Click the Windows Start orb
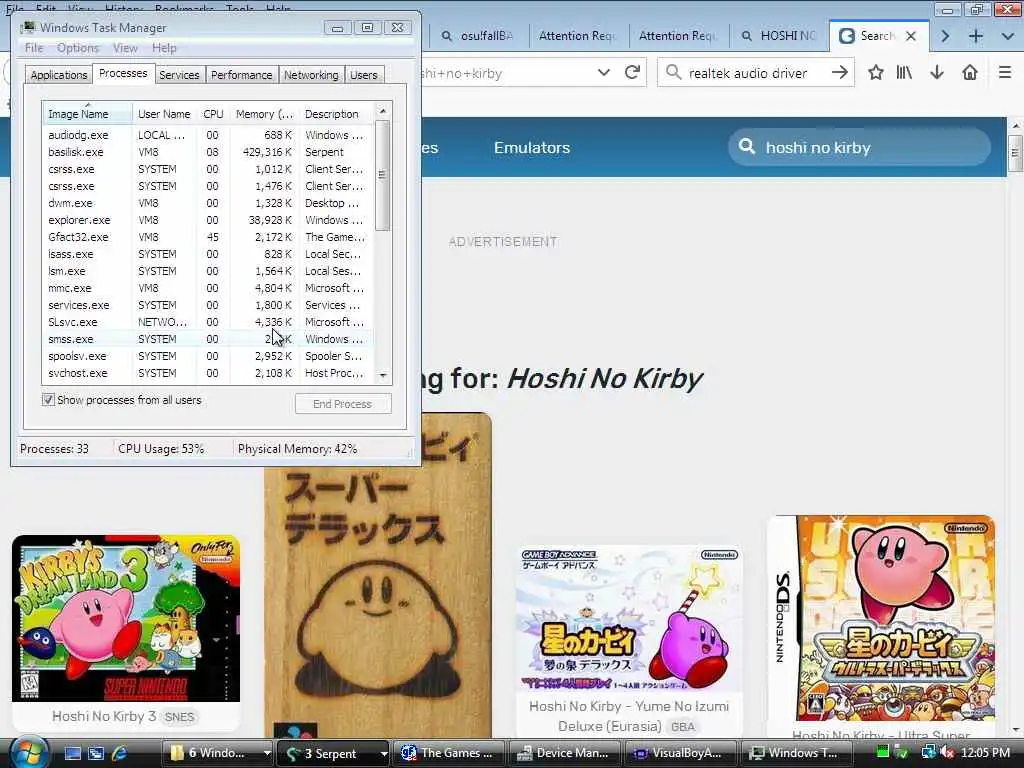This screenshot has height=768, width=1024. coord(28,752)
